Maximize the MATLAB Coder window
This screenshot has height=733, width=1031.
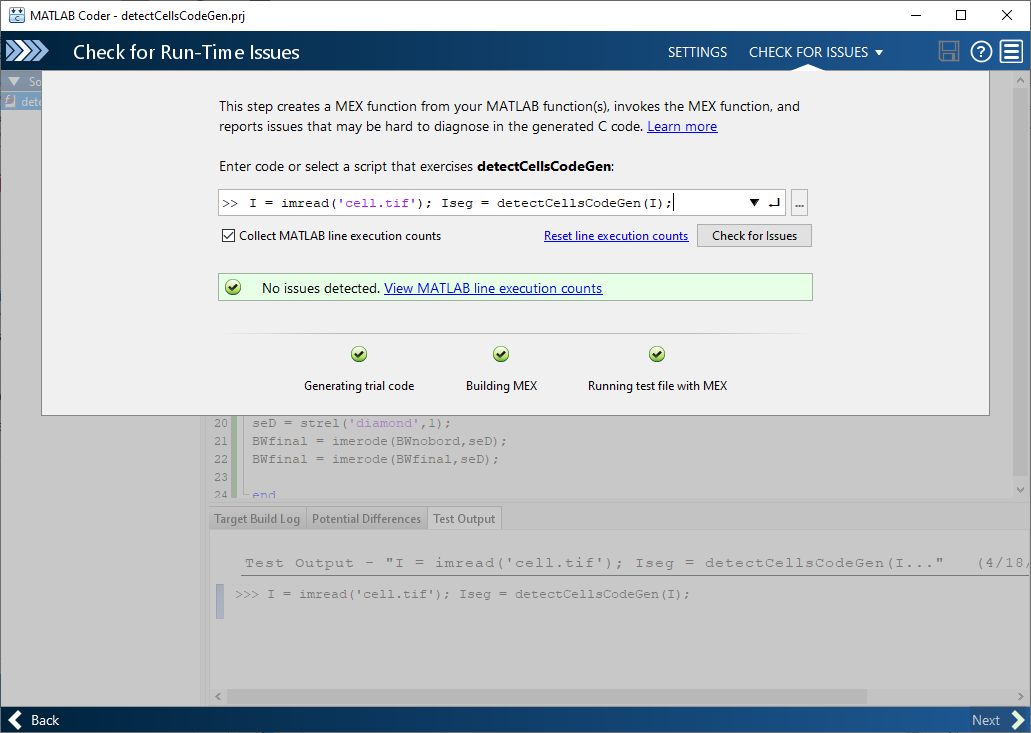tap(961, 15)
